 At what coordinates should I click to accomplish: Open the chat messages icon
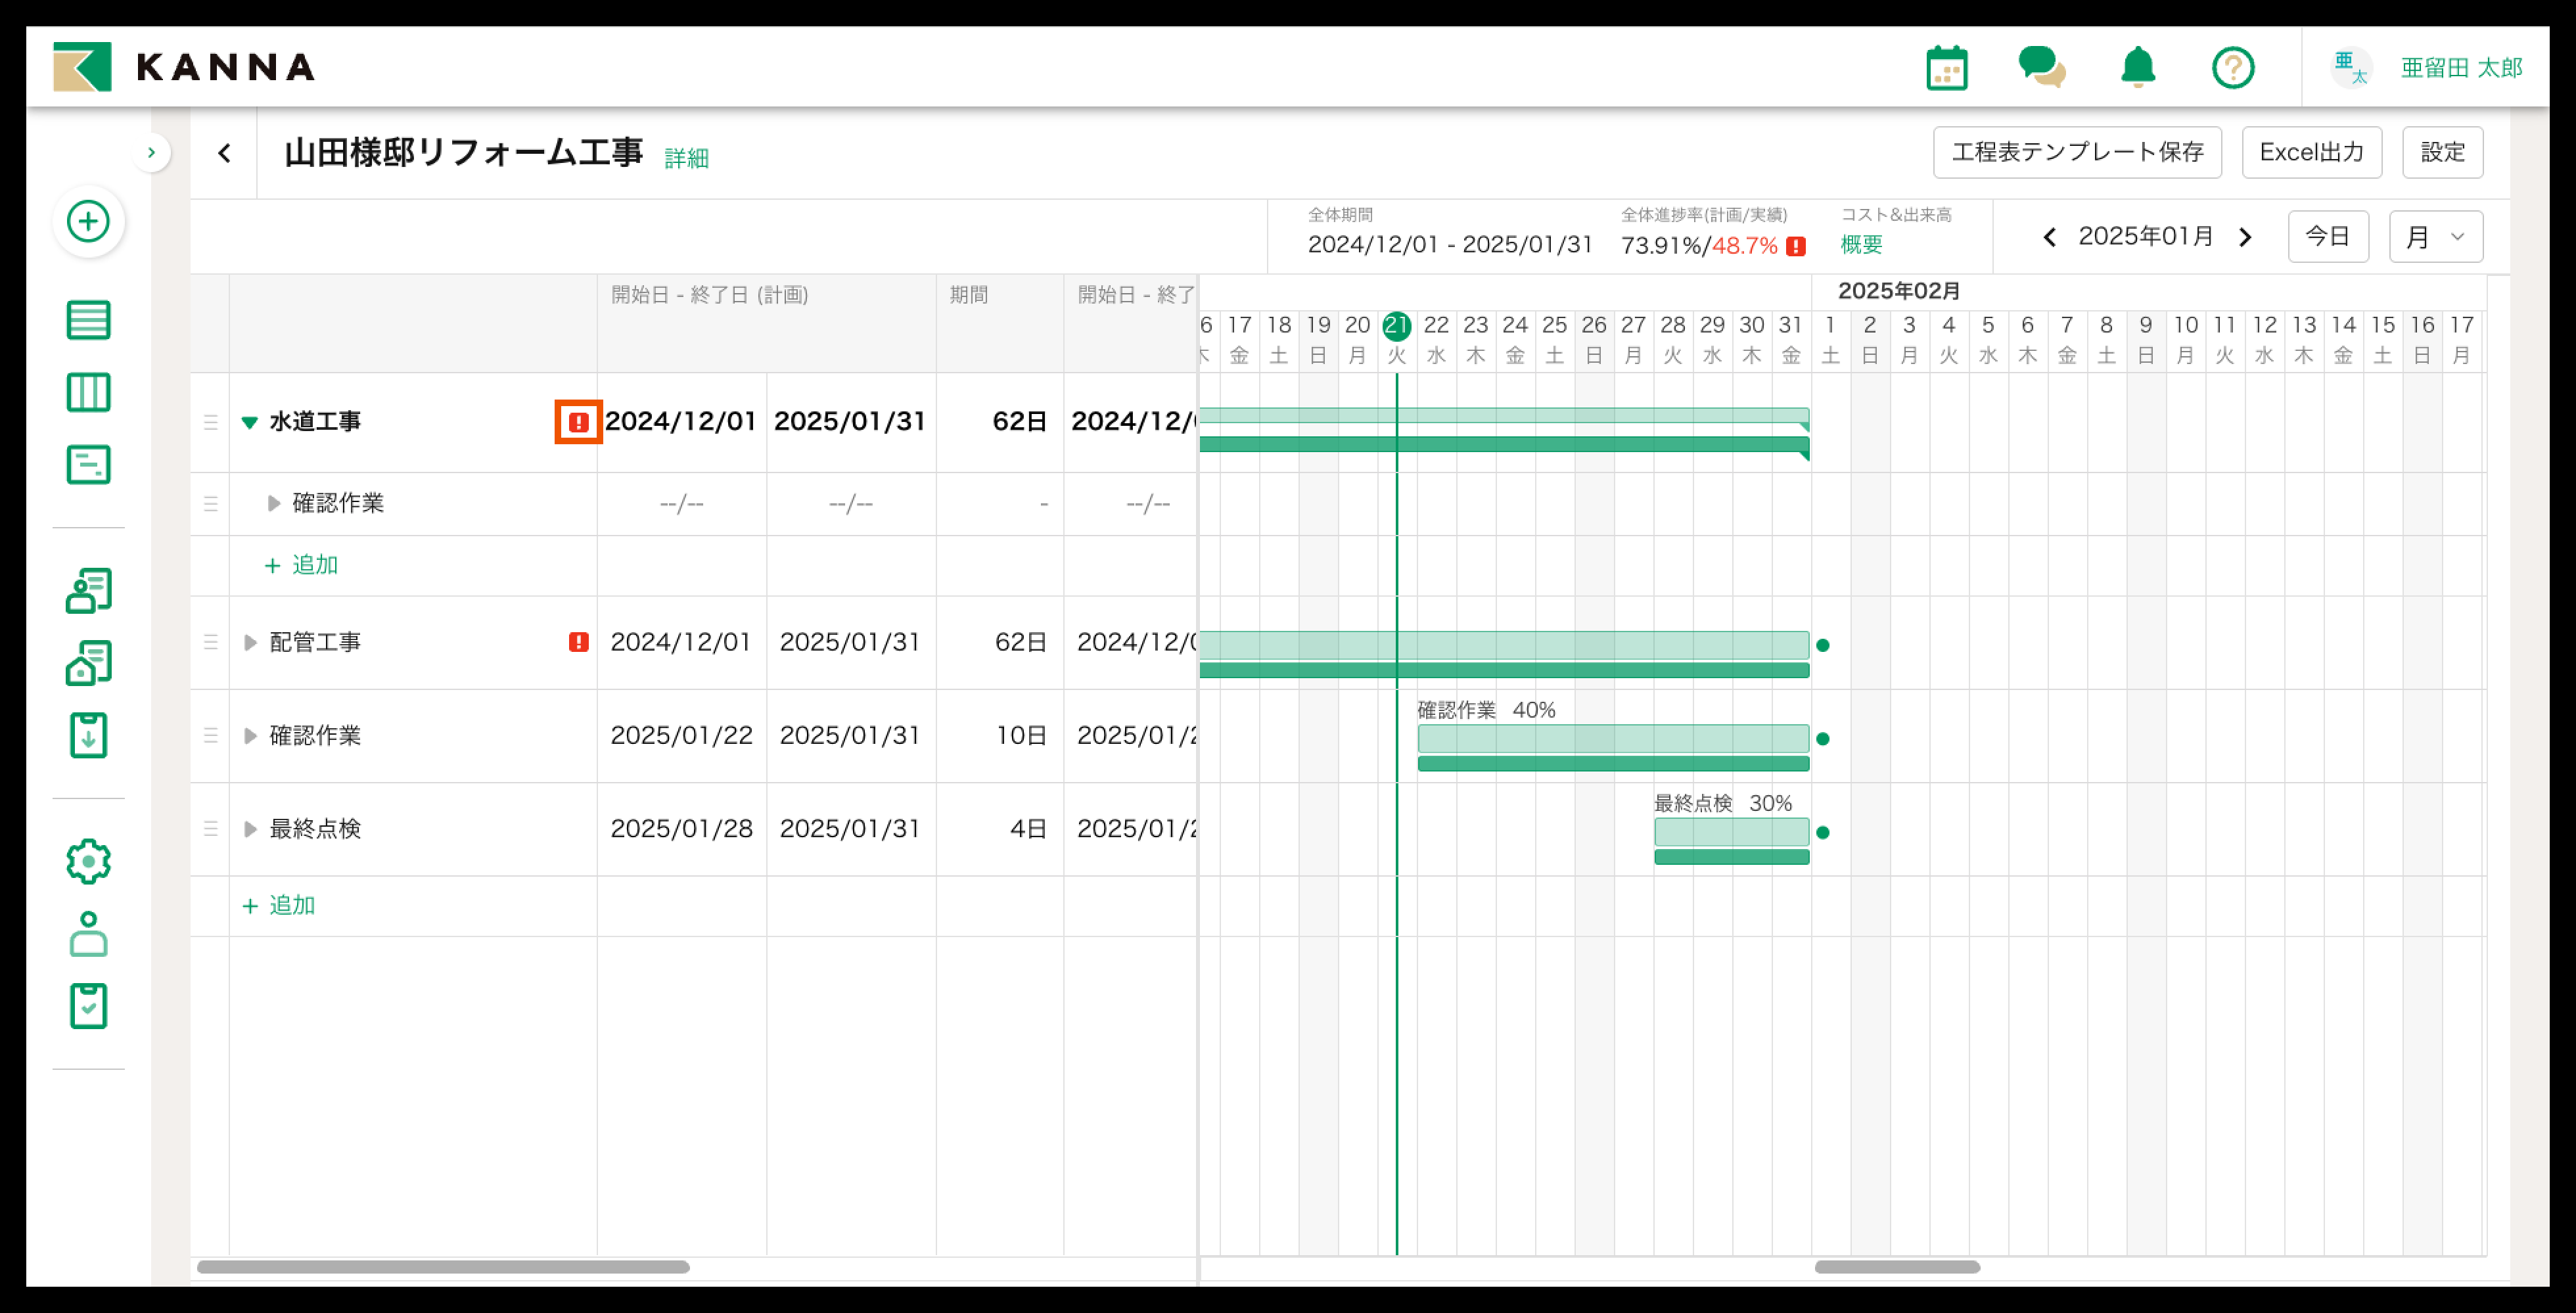[x=2041, y=68]
